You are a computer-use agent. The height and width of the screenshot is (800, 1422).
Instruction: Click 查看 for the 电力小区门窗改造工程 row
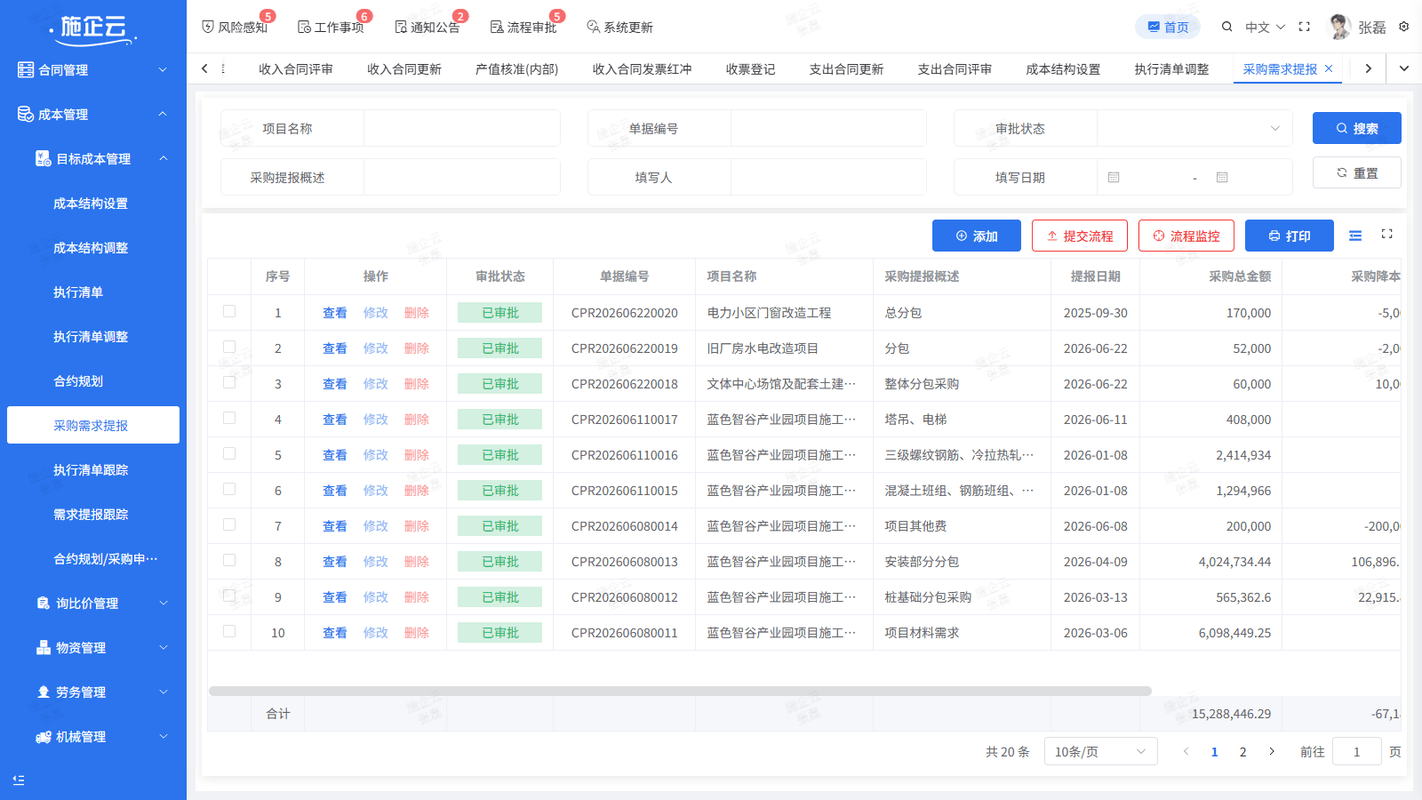[335, 313]
